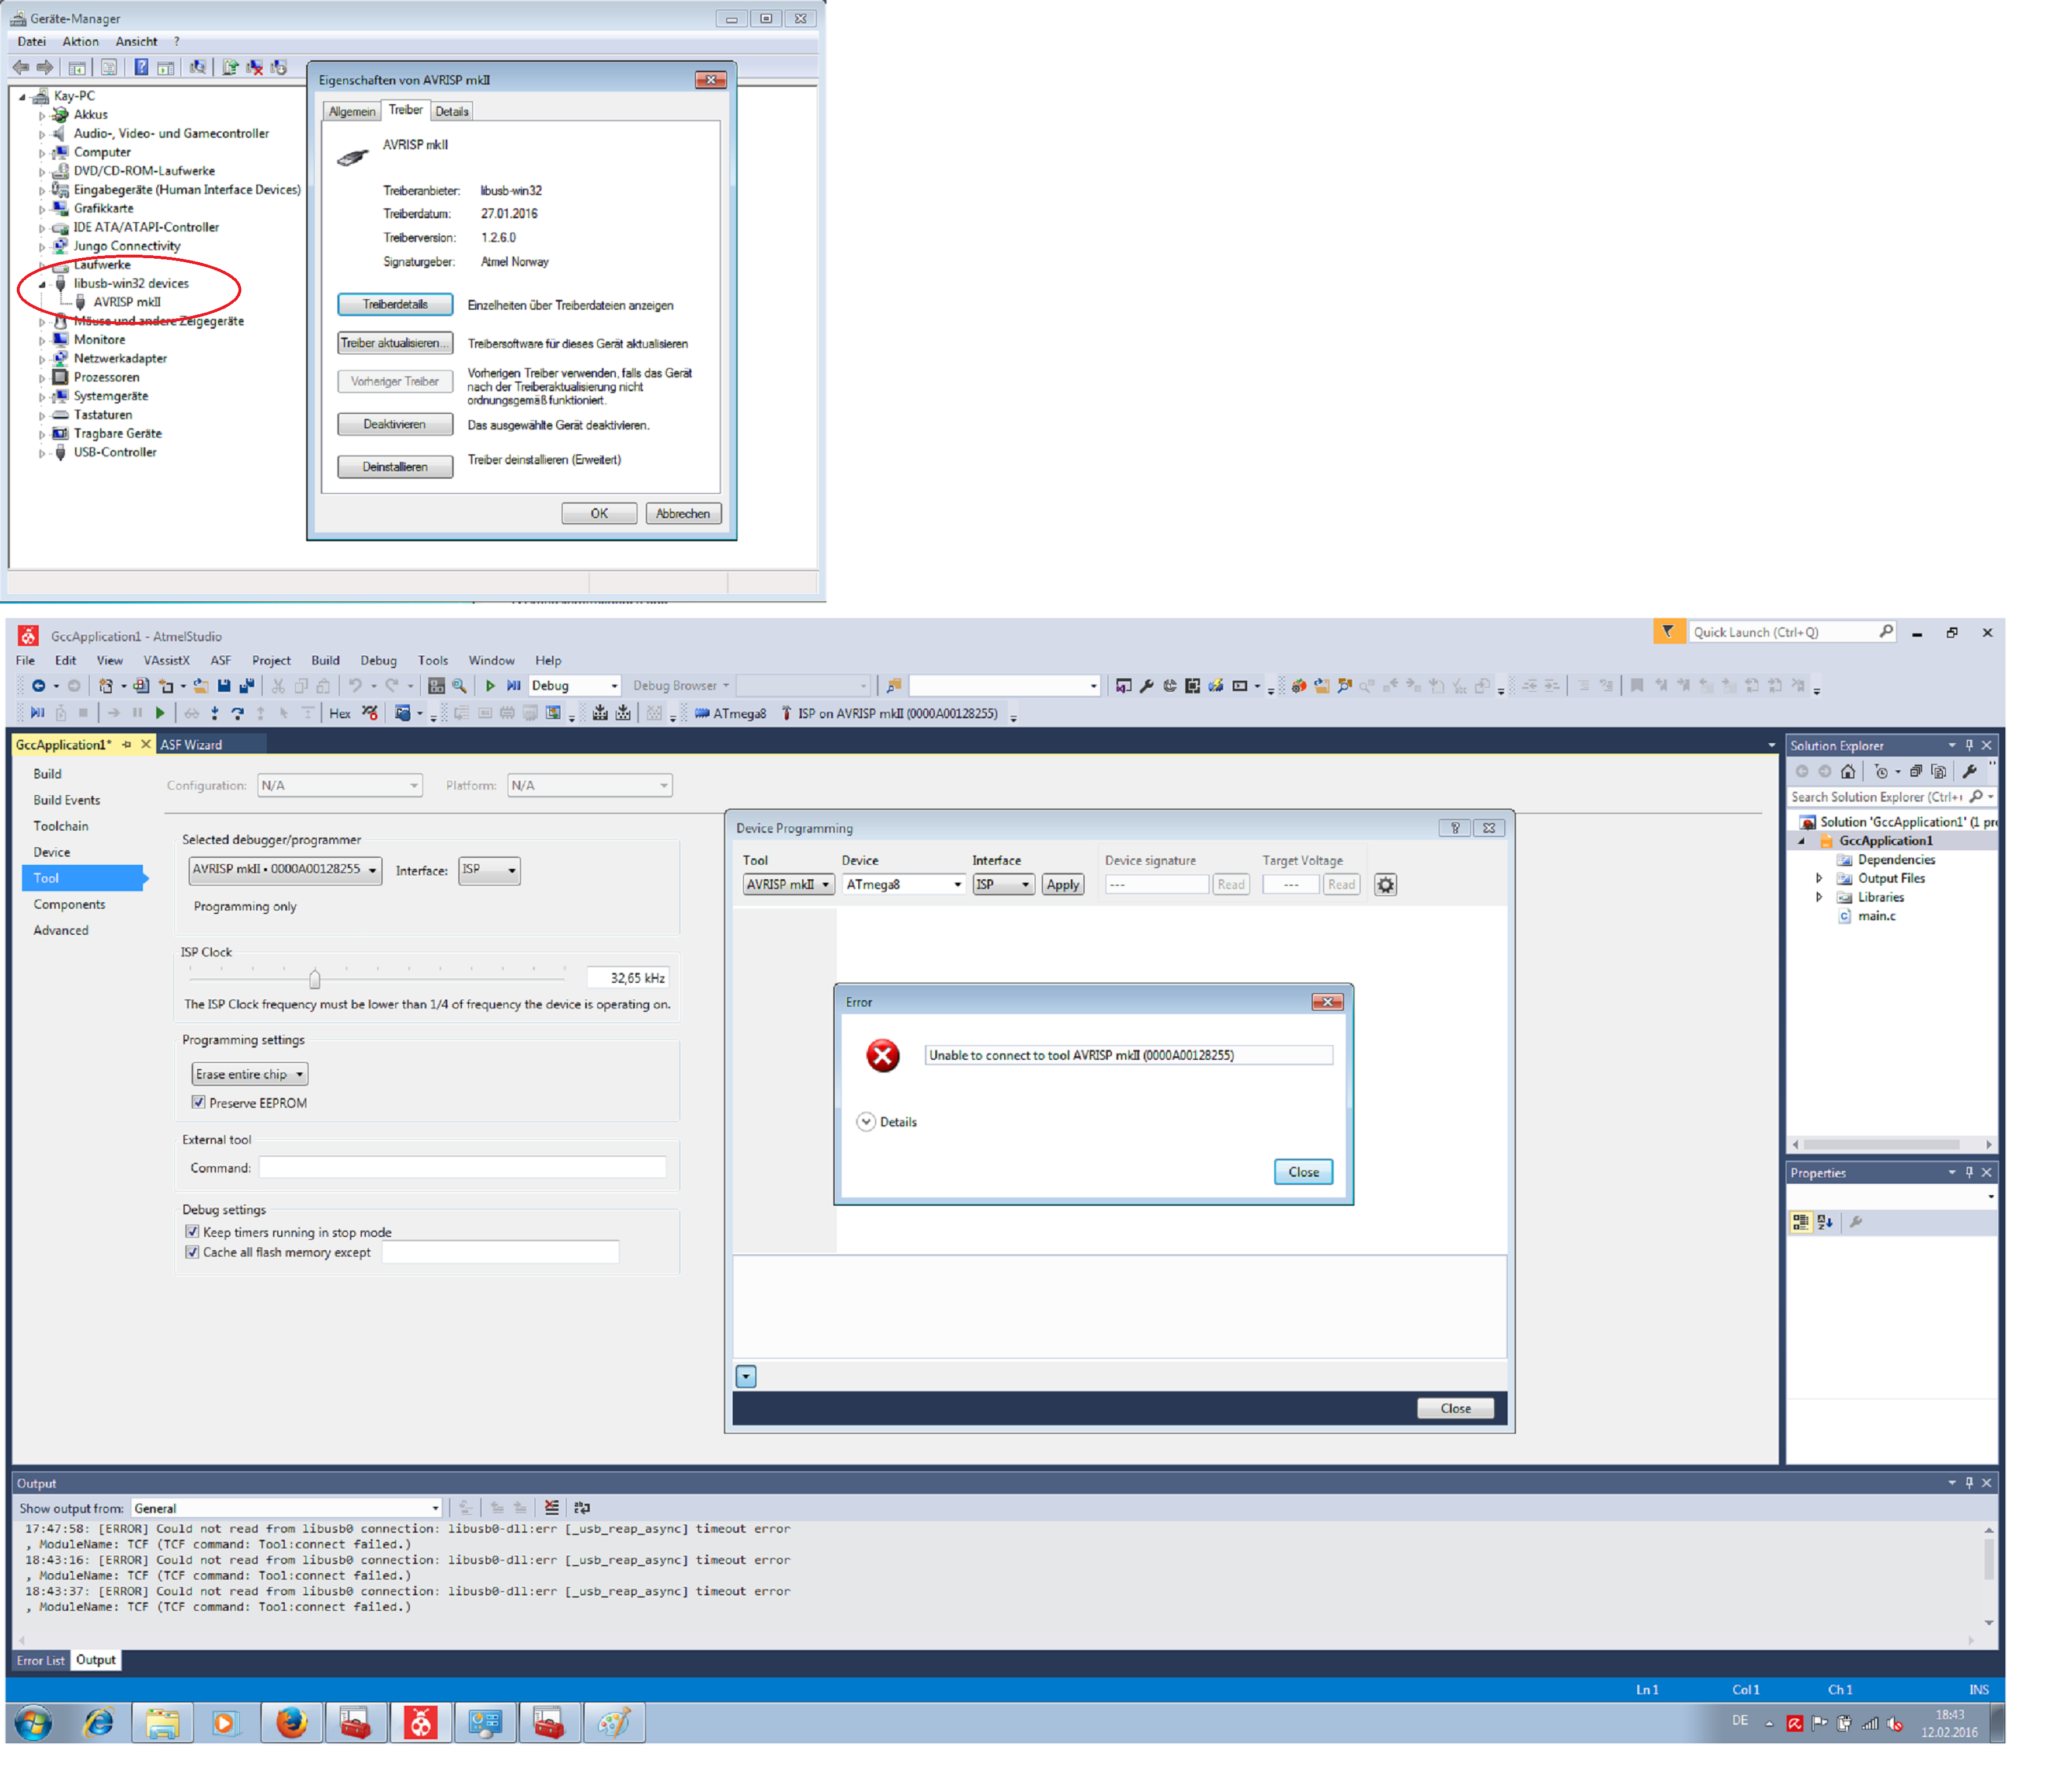
Task: Click the Save icon in Atmel Studio toolbar
Action: click(224, 686)
